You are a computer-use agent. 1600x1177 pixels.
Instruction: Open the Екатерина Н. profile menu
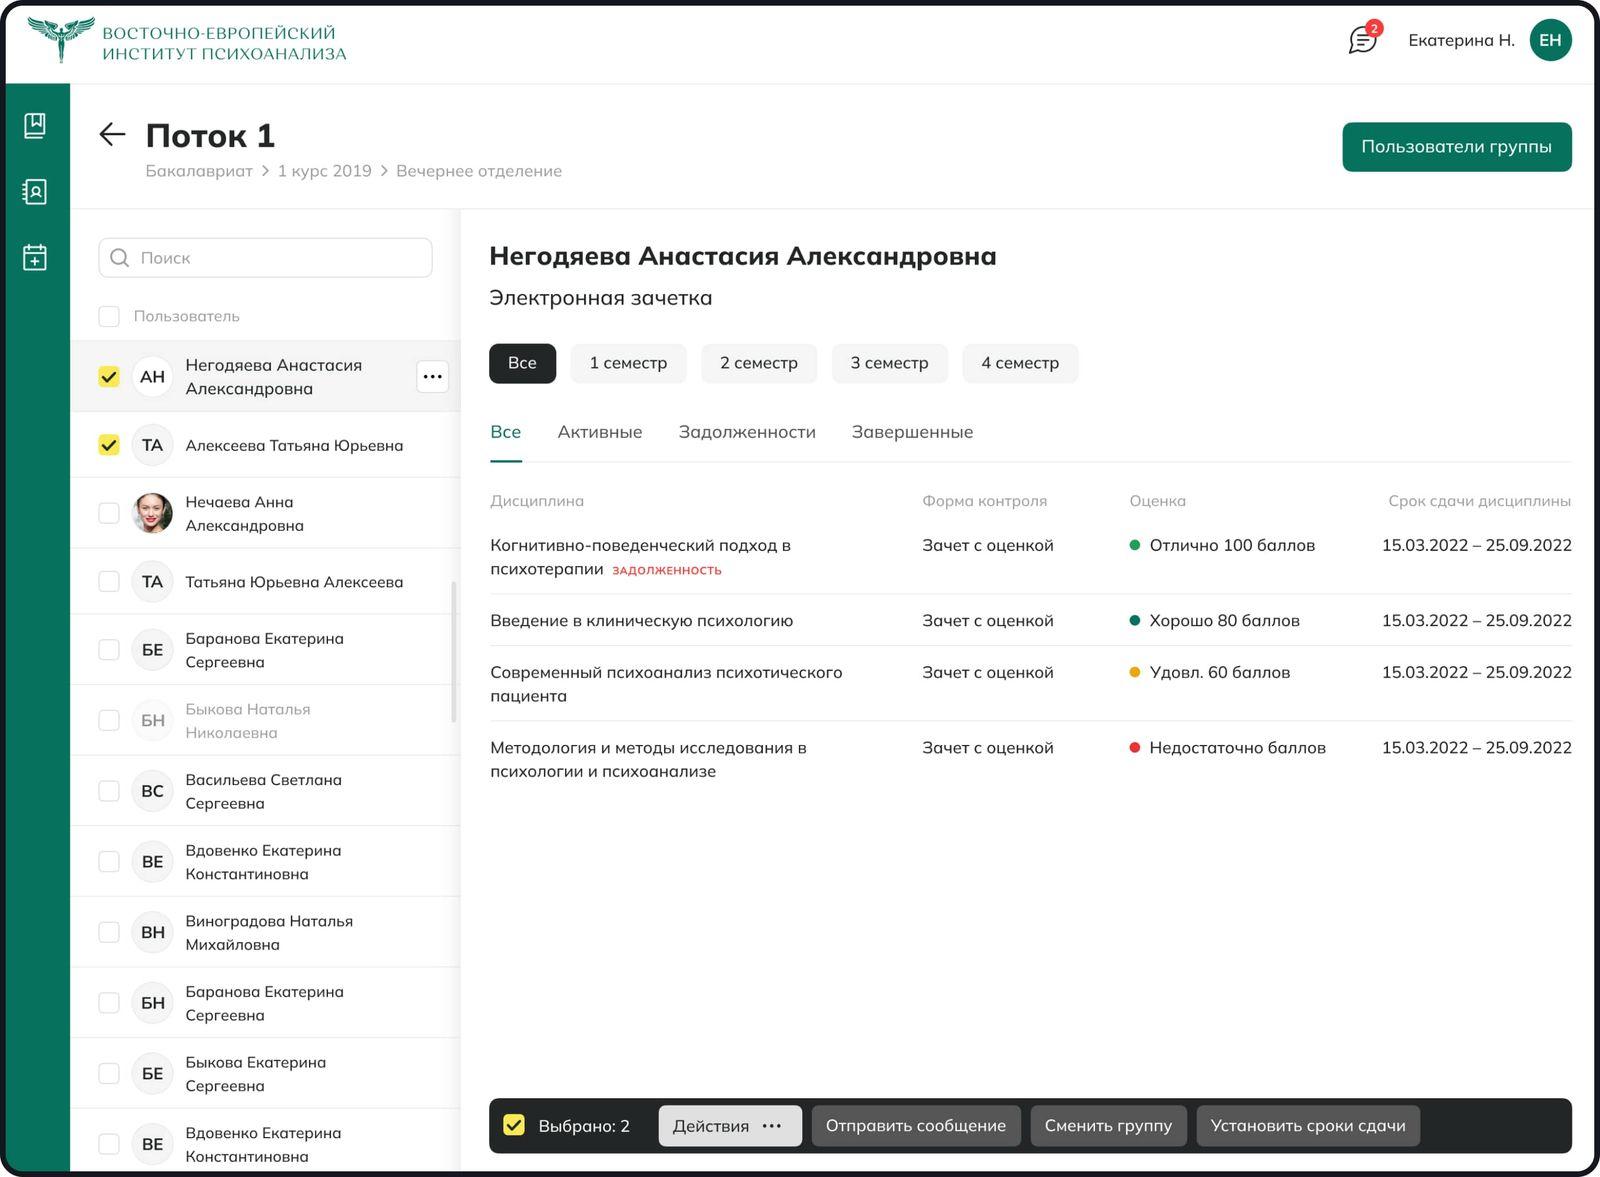pyautogui.click(x=1461, y=40)
